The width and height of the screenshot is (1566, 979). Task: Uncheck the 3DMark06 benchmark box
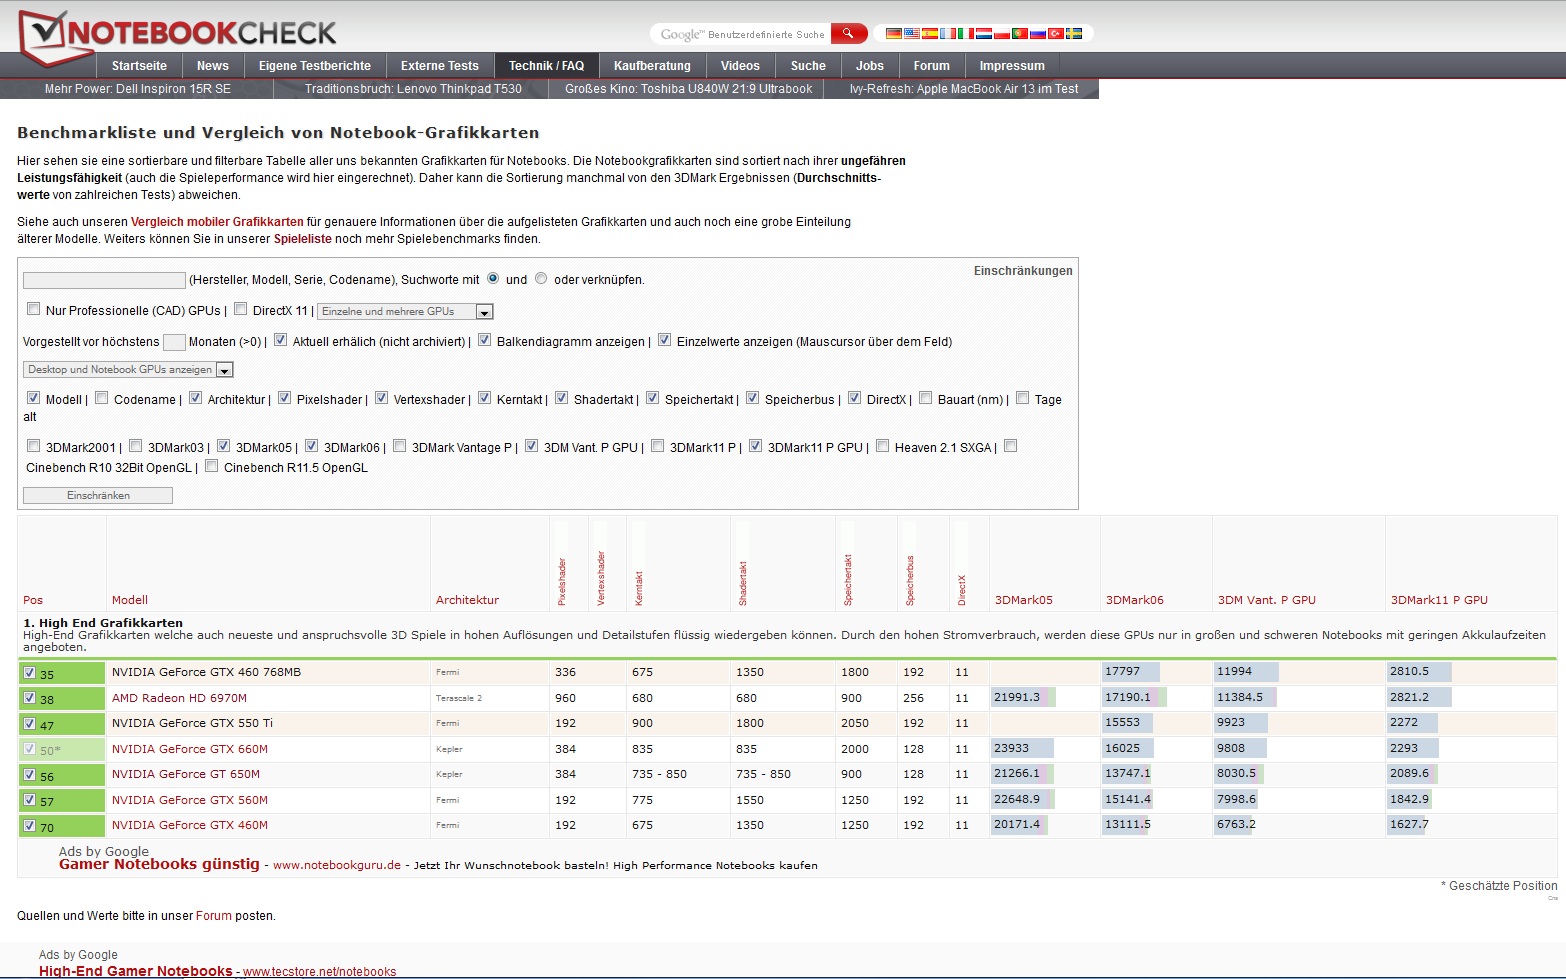(312, 446)
